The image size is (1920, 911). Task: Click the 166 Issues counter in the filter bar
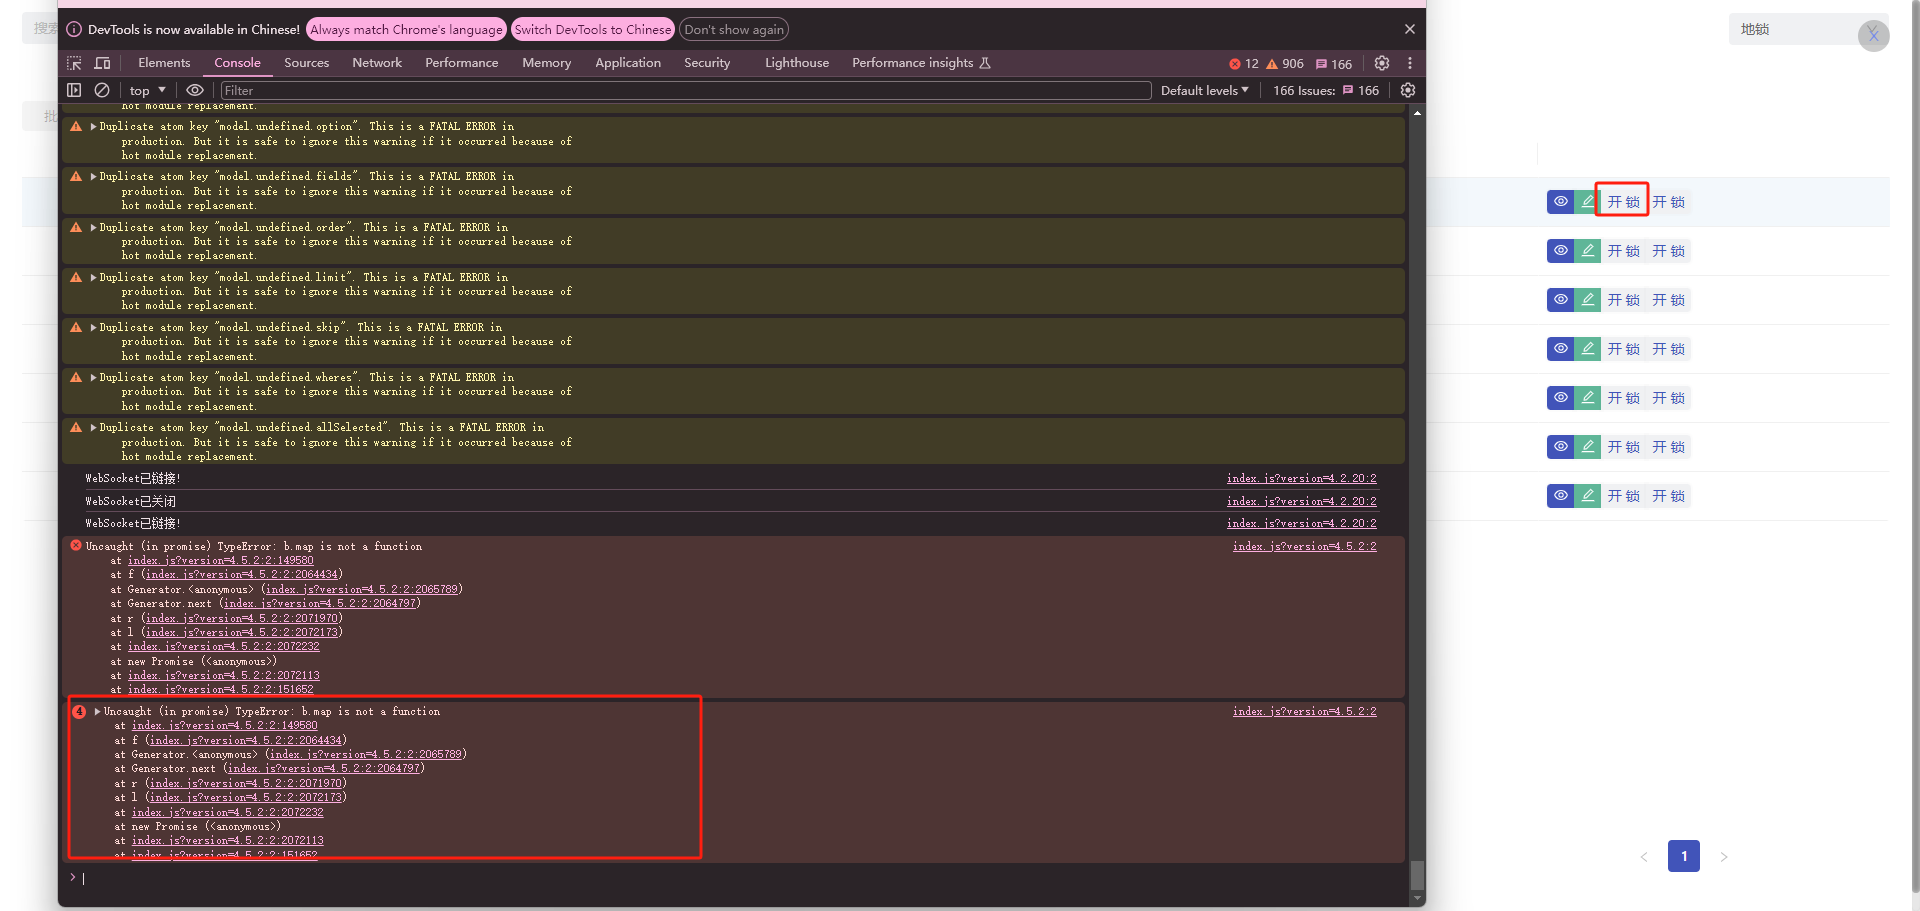pos(1326,90)
